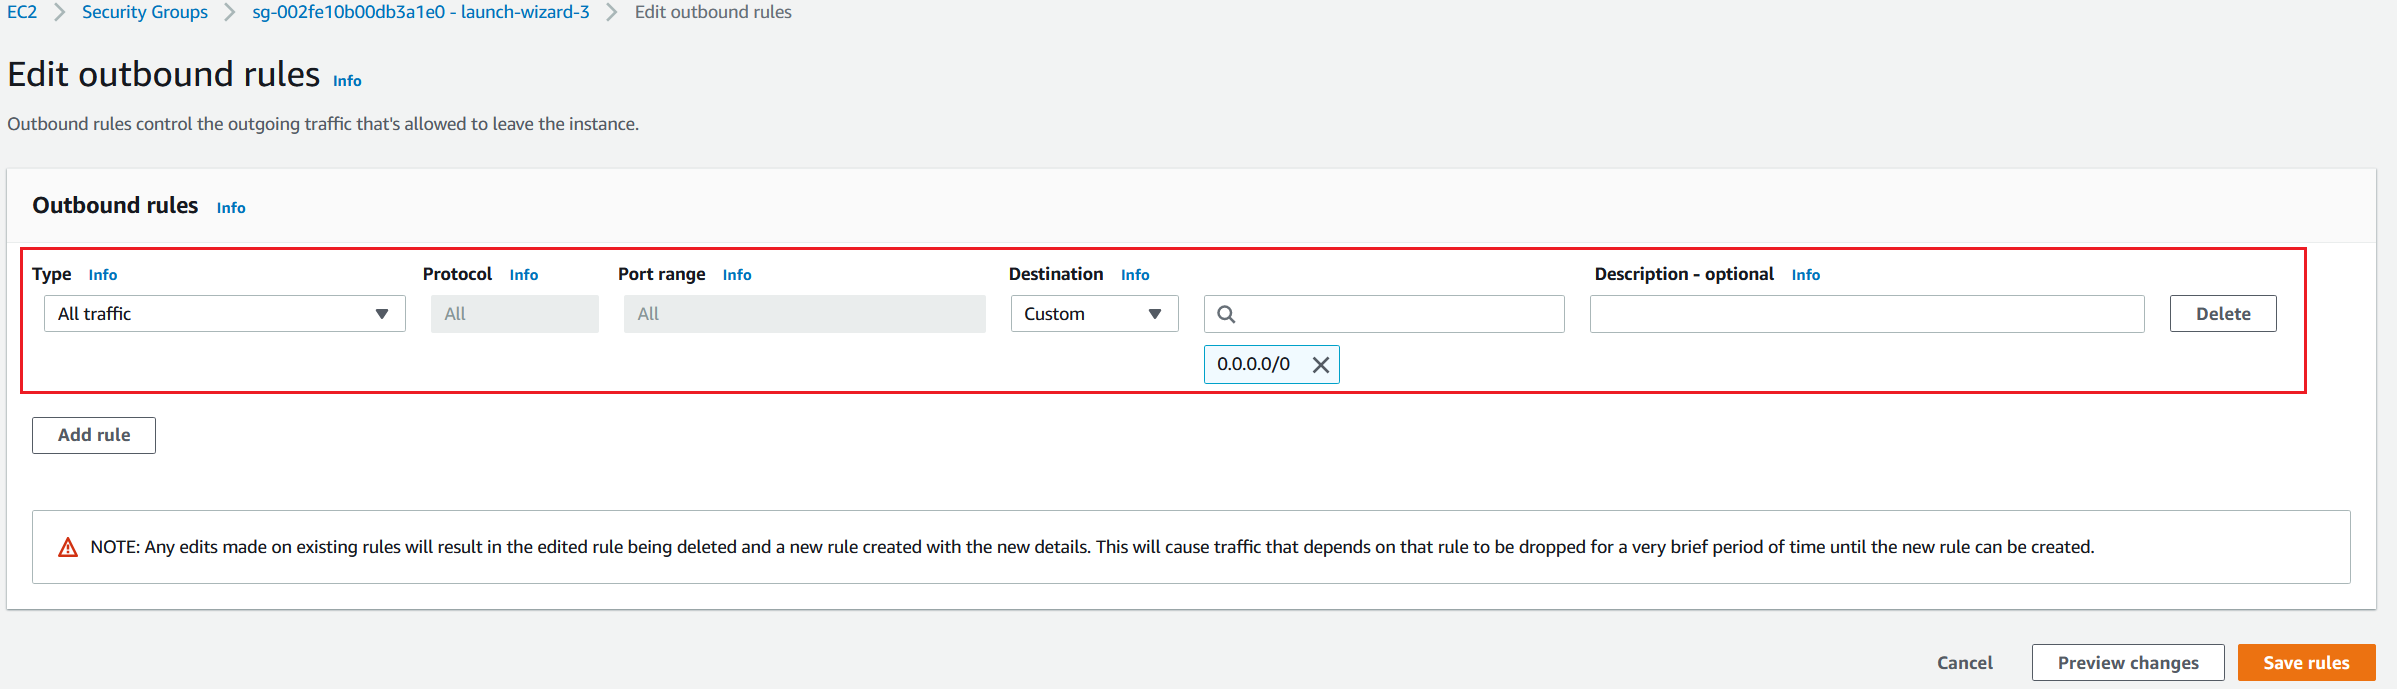The width and height of the screenshot is (2397, 689).
Task: Open the Type dropdown showing All traffic
Action: click(x=224, y=314)
